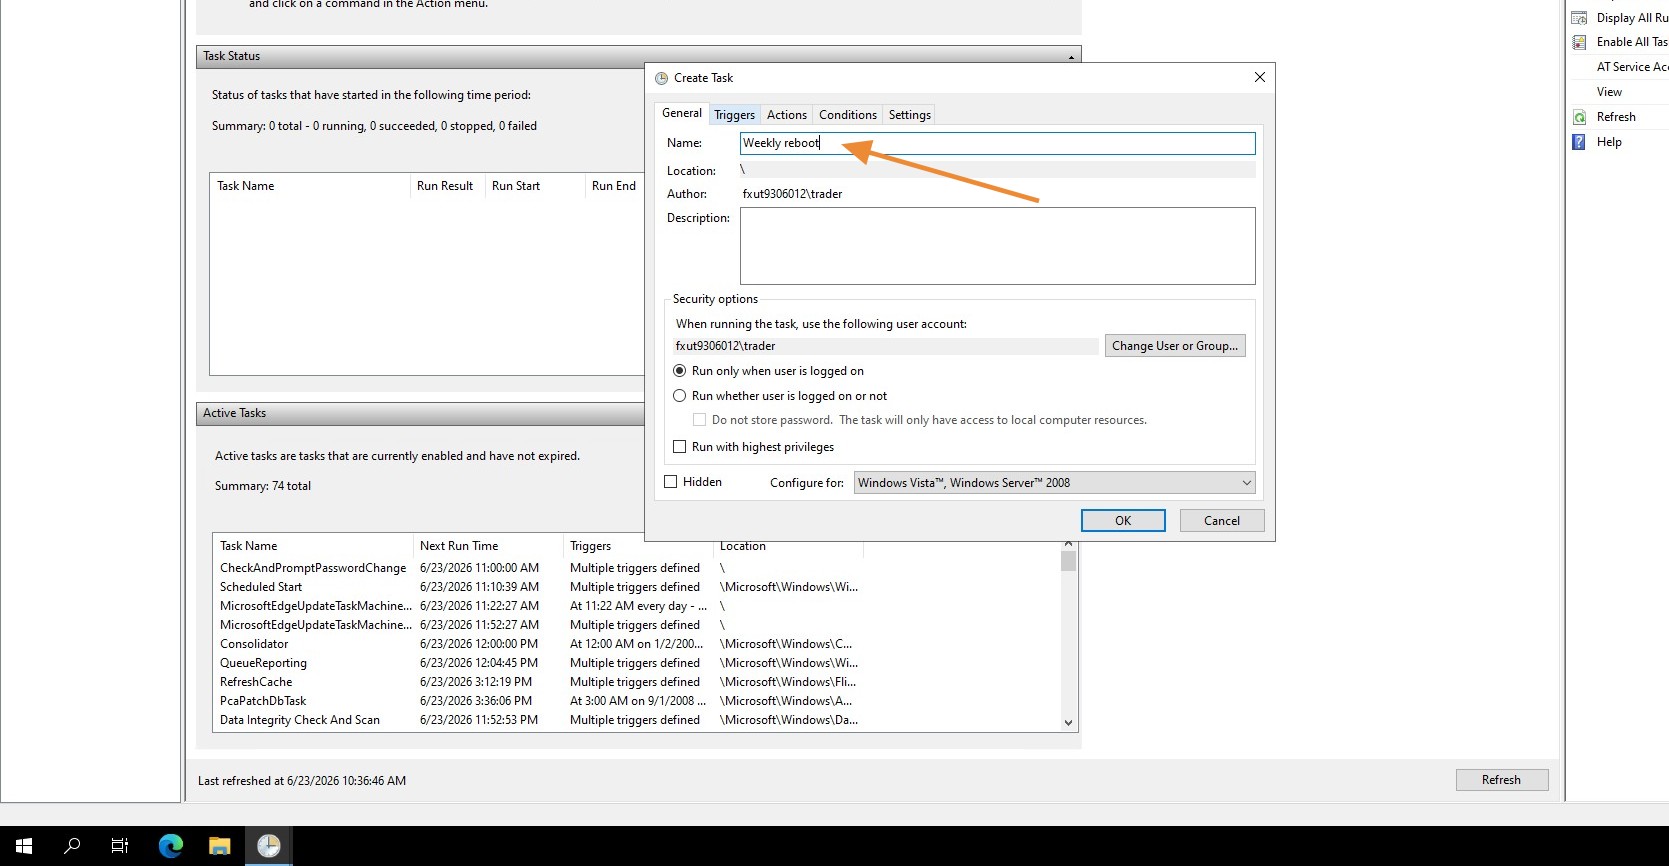
Task: Select Task Scheduler taskbar icon
Action: click(x=269, y=846)
